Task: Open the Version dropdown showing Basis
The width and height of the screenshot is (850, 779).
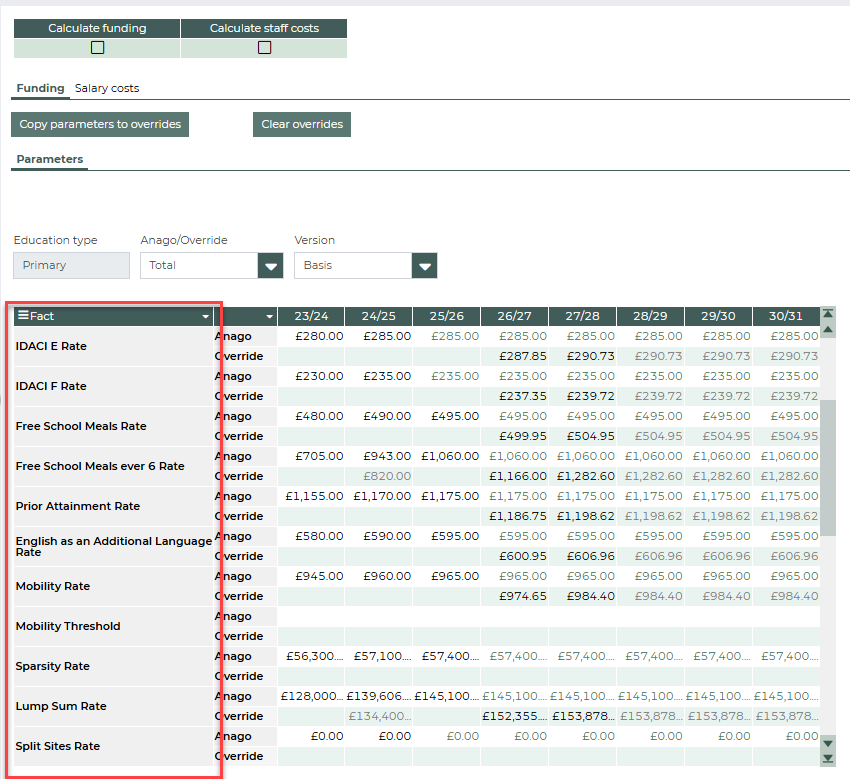Action: tap(425, 266)
